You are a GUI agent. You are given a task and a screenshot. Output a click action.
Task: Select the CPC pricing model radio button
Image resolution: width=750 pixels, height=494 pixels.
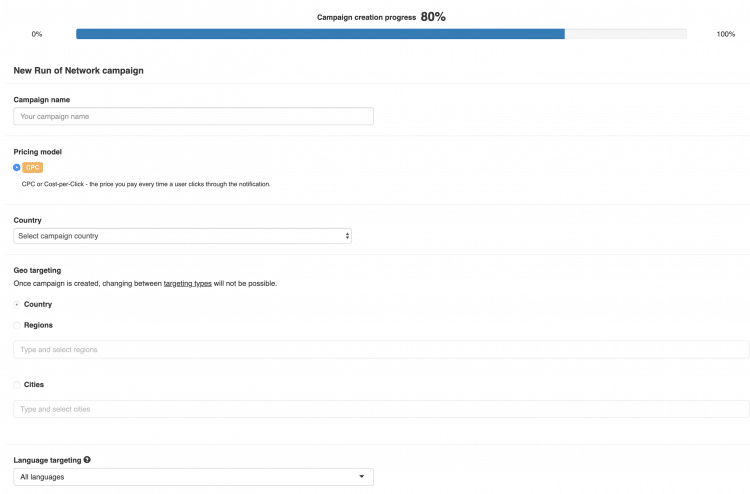(x=17, y=167)
